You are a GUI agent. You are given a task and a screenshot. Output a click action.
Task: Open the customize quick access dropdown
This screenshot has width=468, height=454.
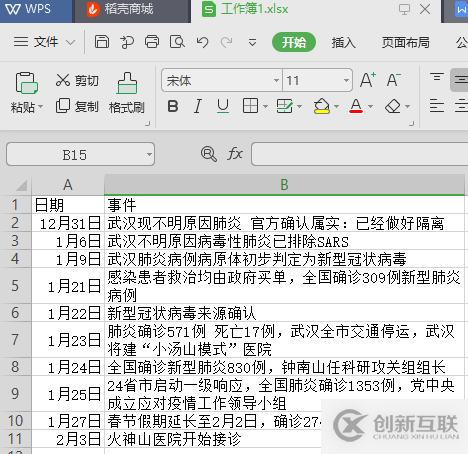pos(252,42)
